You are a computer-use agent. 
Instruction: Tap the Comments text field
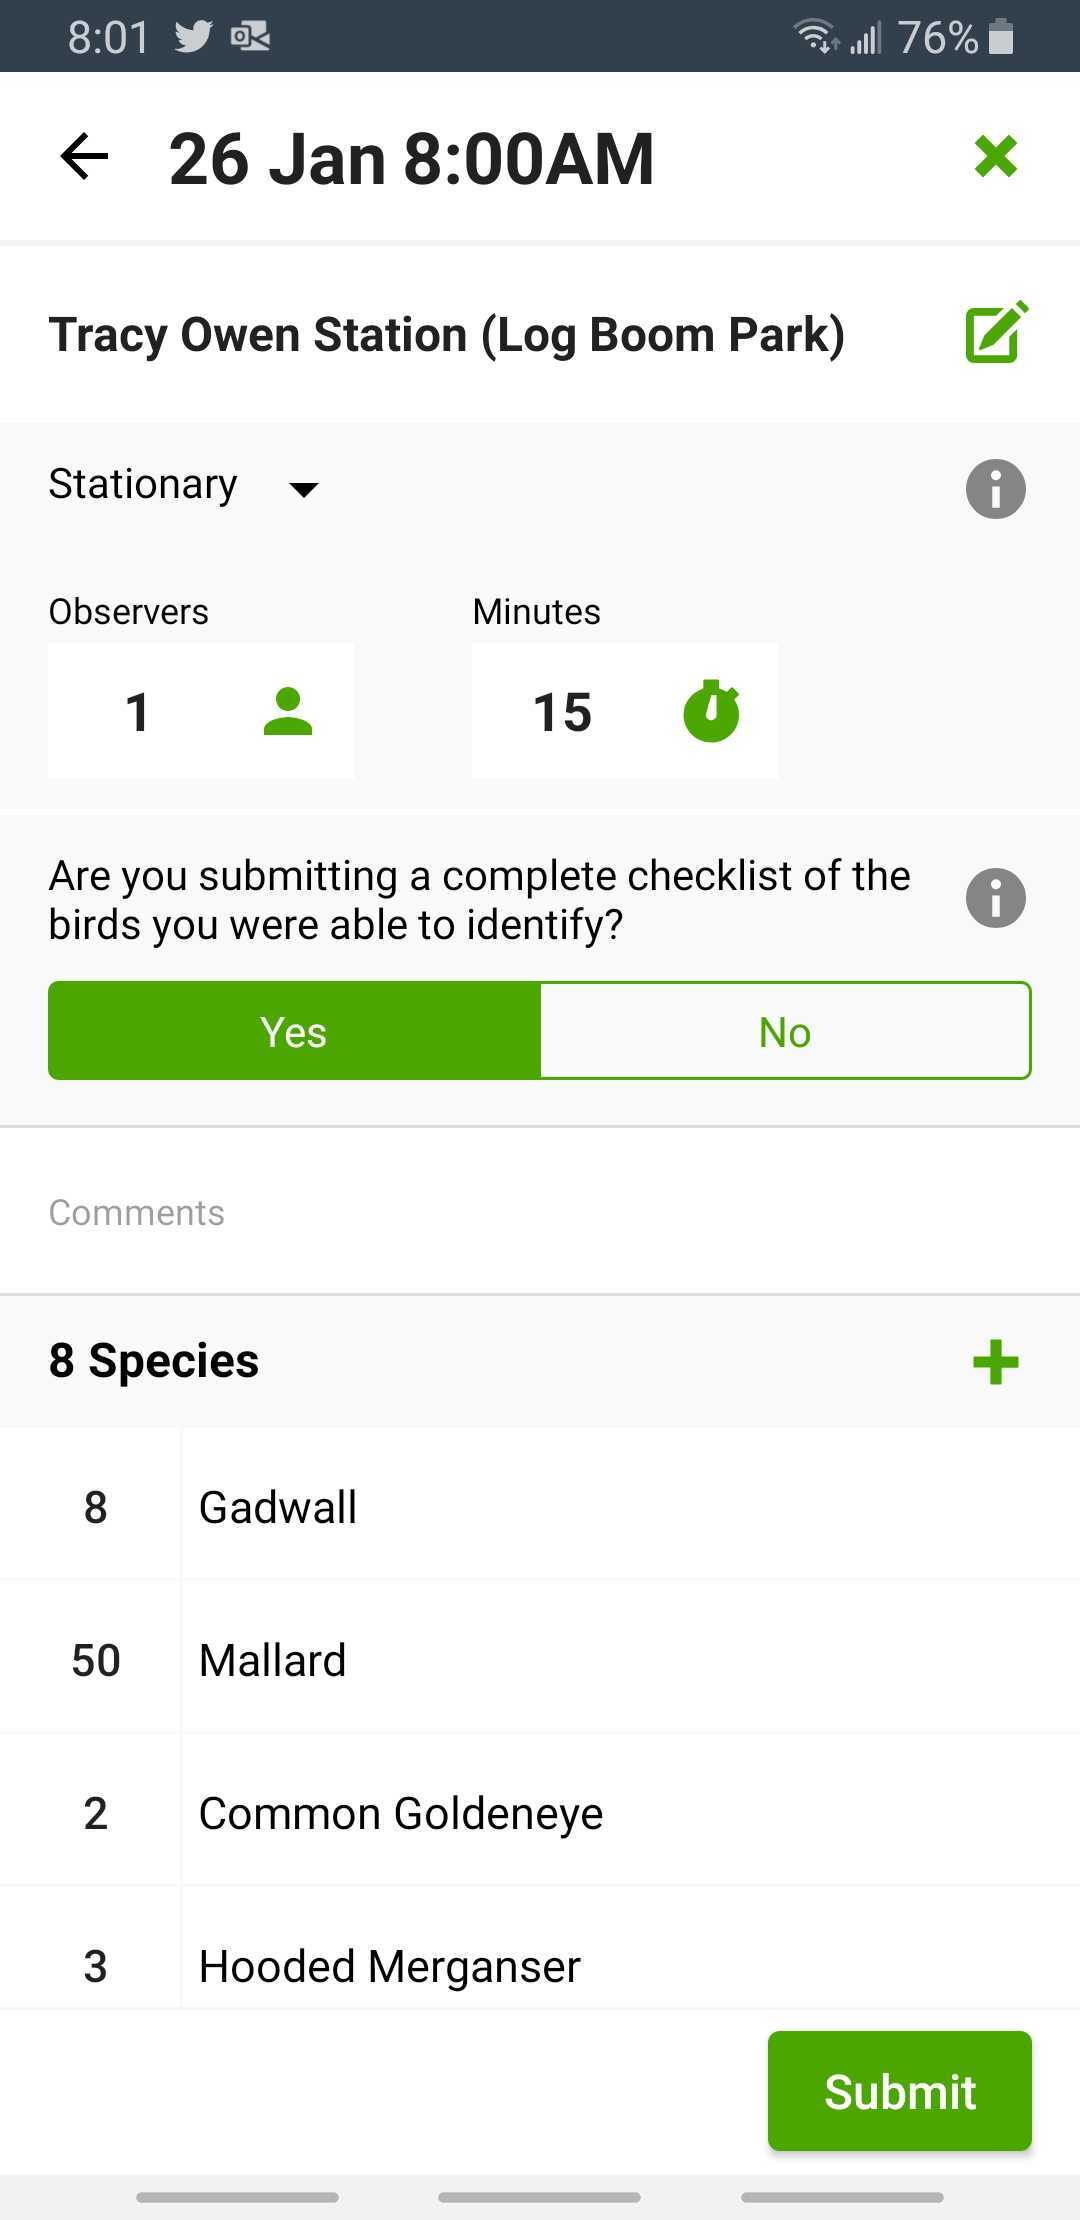pos(540,1212)
